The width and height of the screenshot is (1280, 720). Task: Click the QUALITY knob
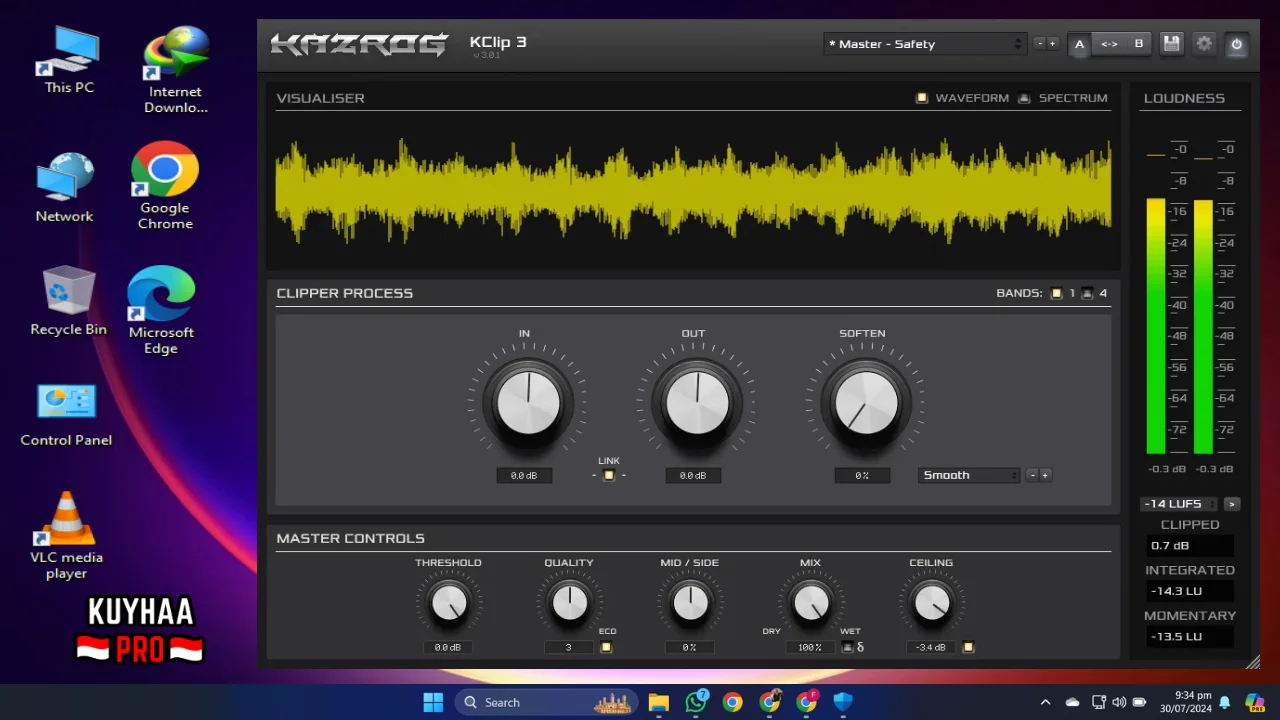pyautogui.click(x=569, y=603)
